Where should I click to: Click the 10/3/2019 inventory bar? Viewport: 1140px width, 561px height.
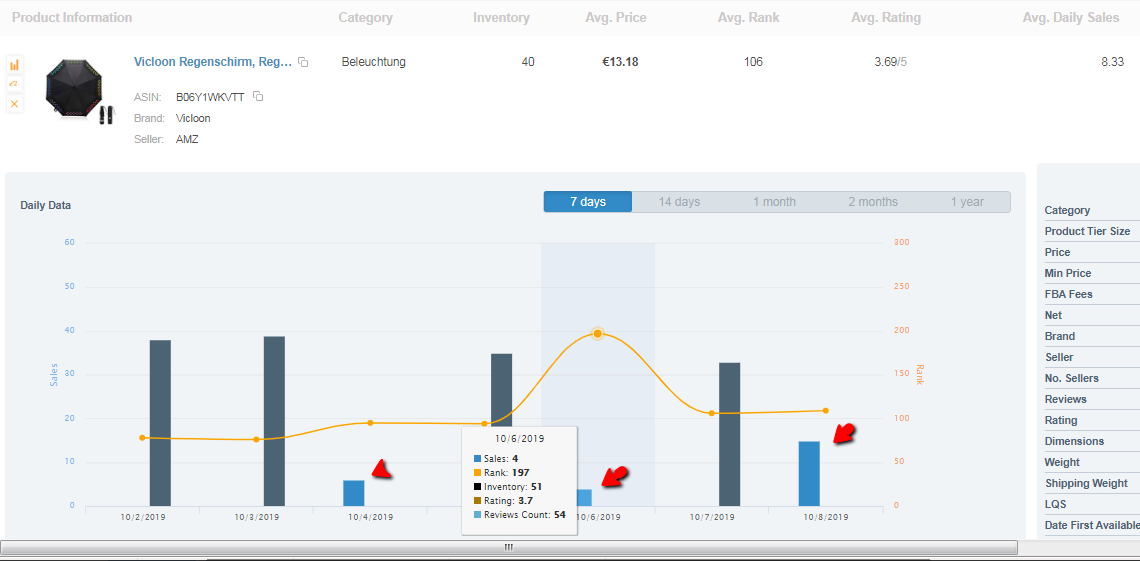click(274, 421)
